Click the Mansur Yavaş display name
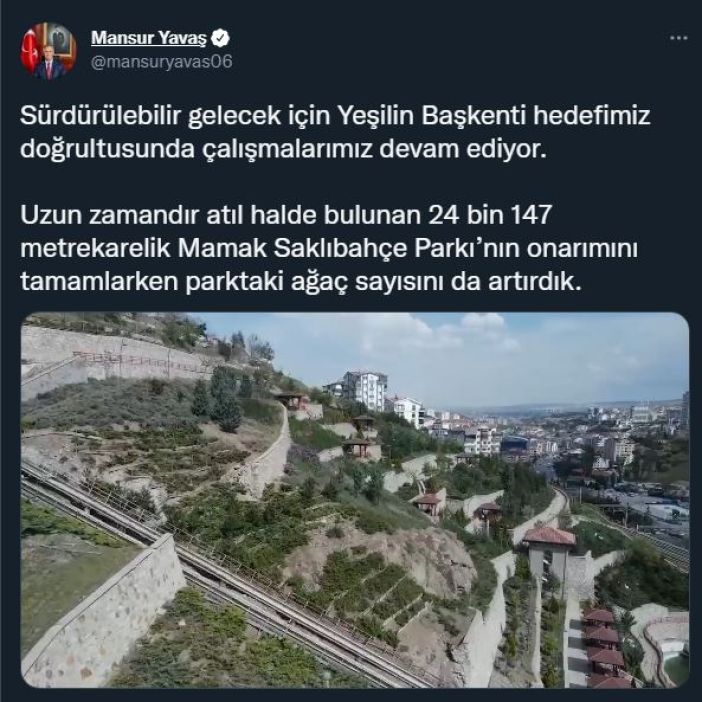702x702 pixels. pos(149,39)
